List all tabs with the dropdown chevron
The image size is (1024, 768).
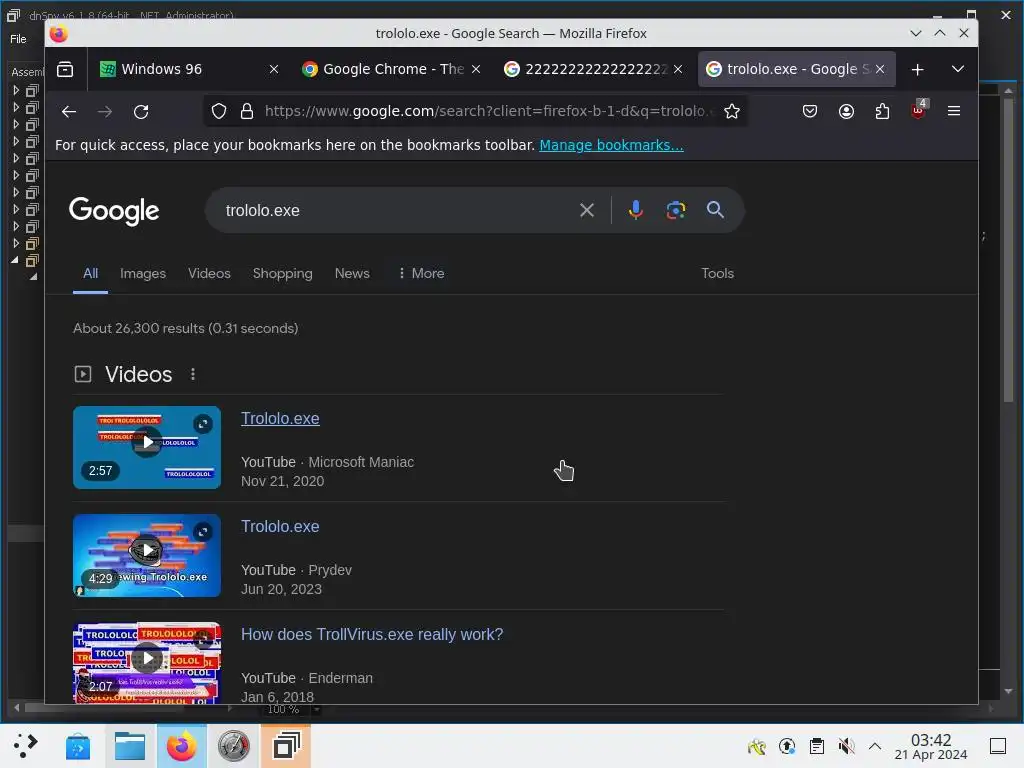tap(958, 69)
